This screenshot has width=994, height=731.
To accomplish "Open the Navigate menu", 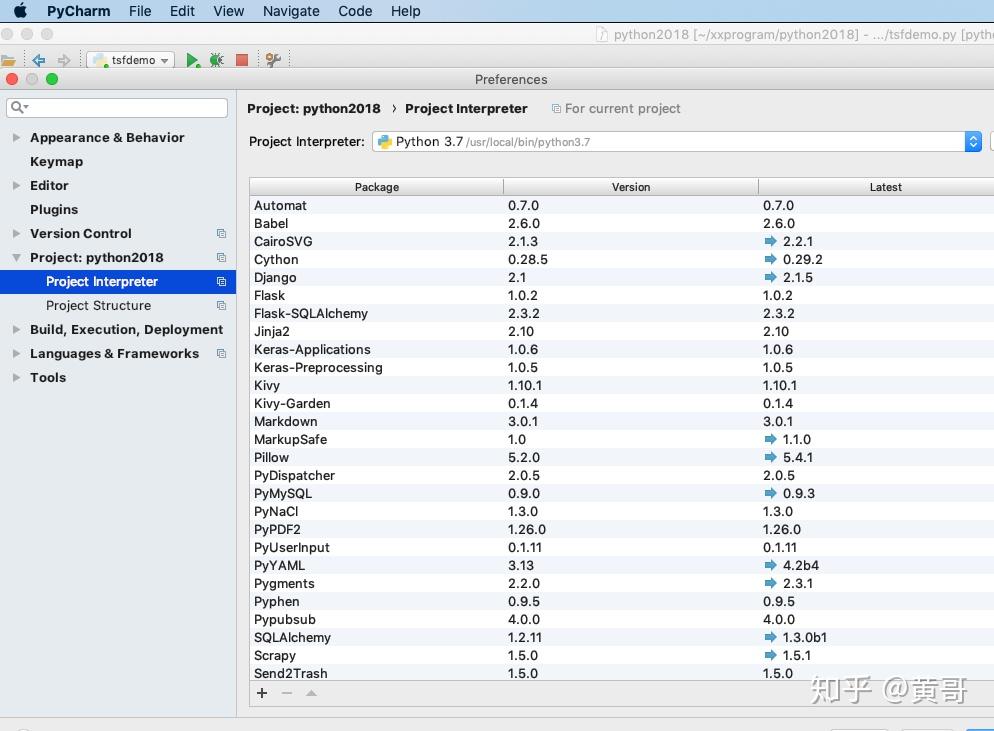I will [x=291, y=11].
